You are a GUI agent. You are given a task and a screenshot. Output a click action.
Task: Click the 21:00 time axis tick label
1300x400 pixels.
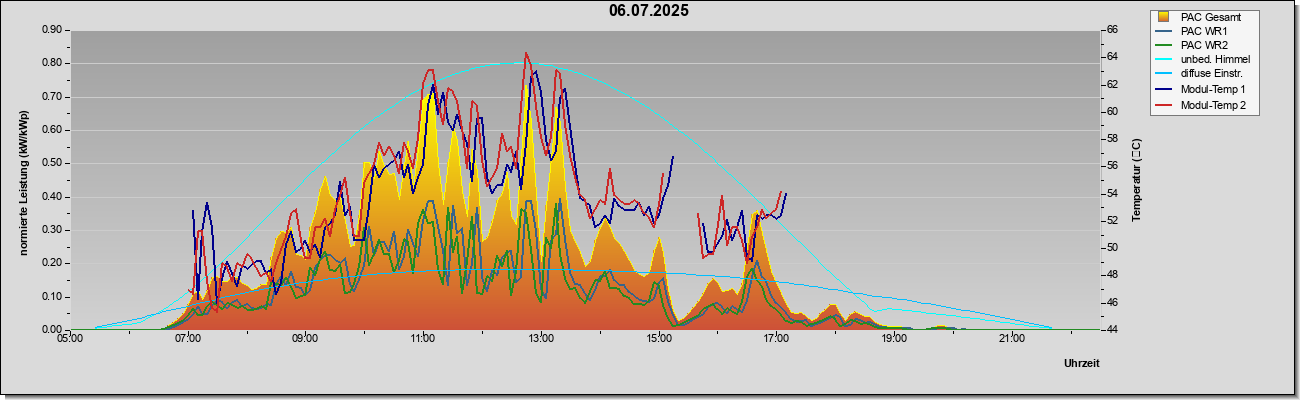pyautogui.click(x=1011, y=339)
